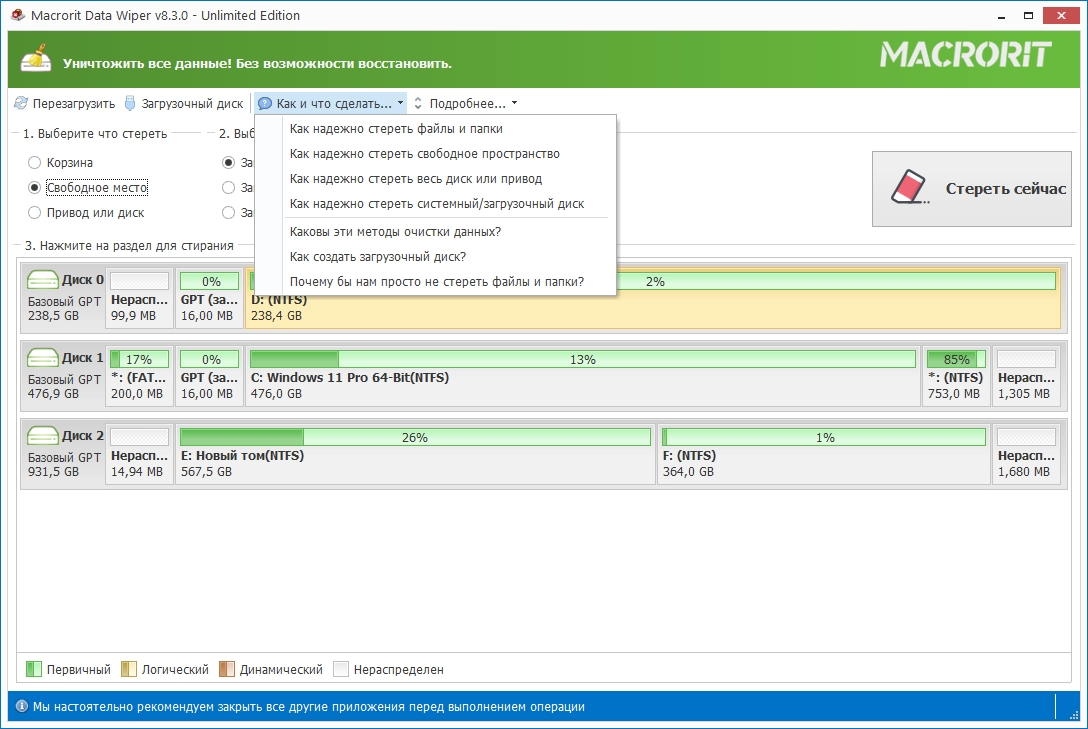This screenshot has width=1088, height=729.
Task: Click the Диск 0 Базовый GPT 238,5 GB label
Action: tap(64, 298)
